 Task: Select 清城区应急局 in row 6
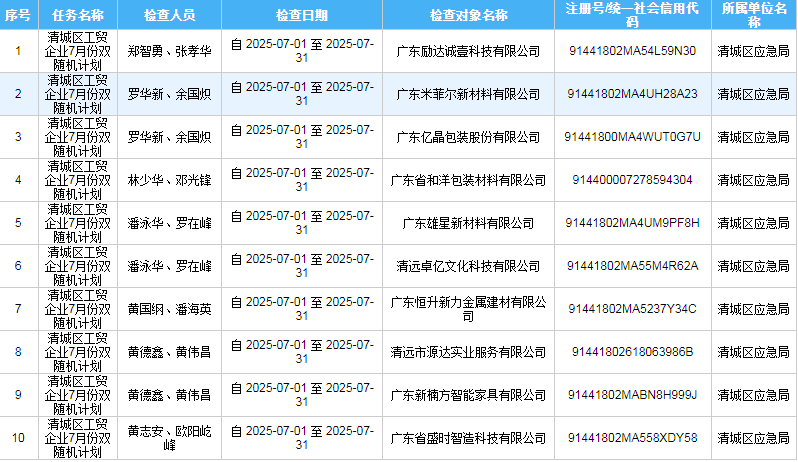(x=754, y=266)
